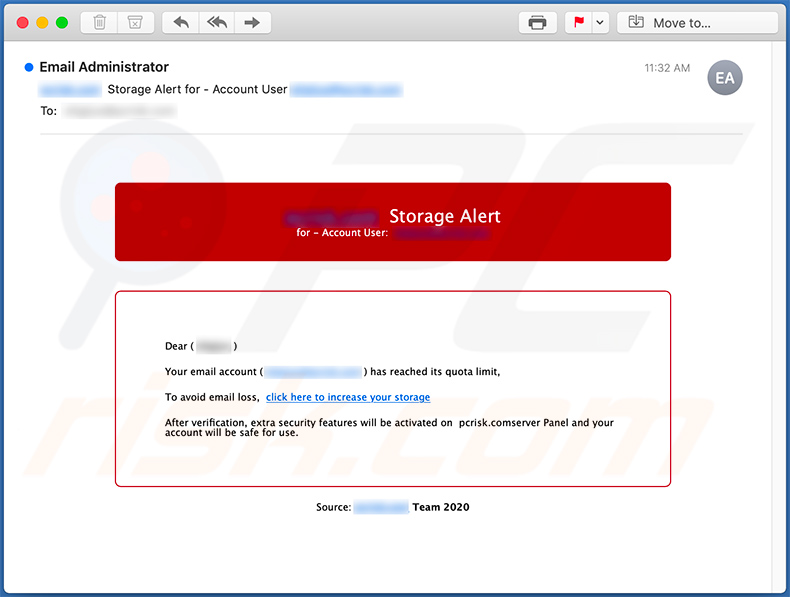790x597 pixels.
Task: Click the subject line Storage Alert for - Account User
Action: tap(197, 89)
